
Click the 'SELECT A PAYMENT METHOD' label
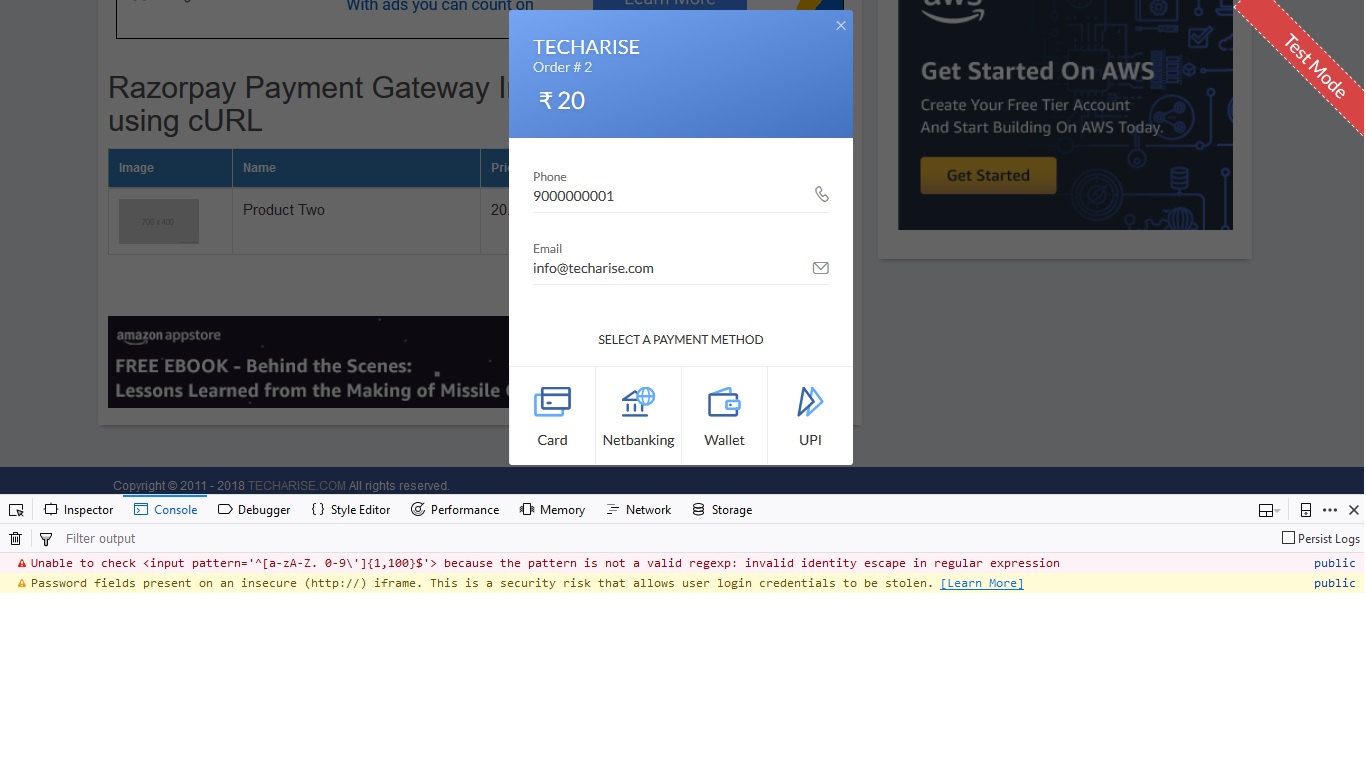(681, 340)
